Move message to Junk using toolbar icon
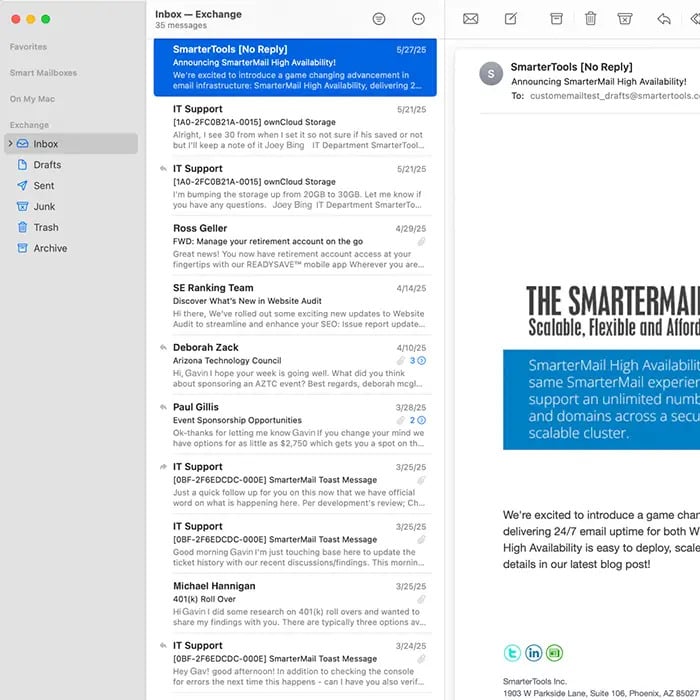 (x=625, y=19)
